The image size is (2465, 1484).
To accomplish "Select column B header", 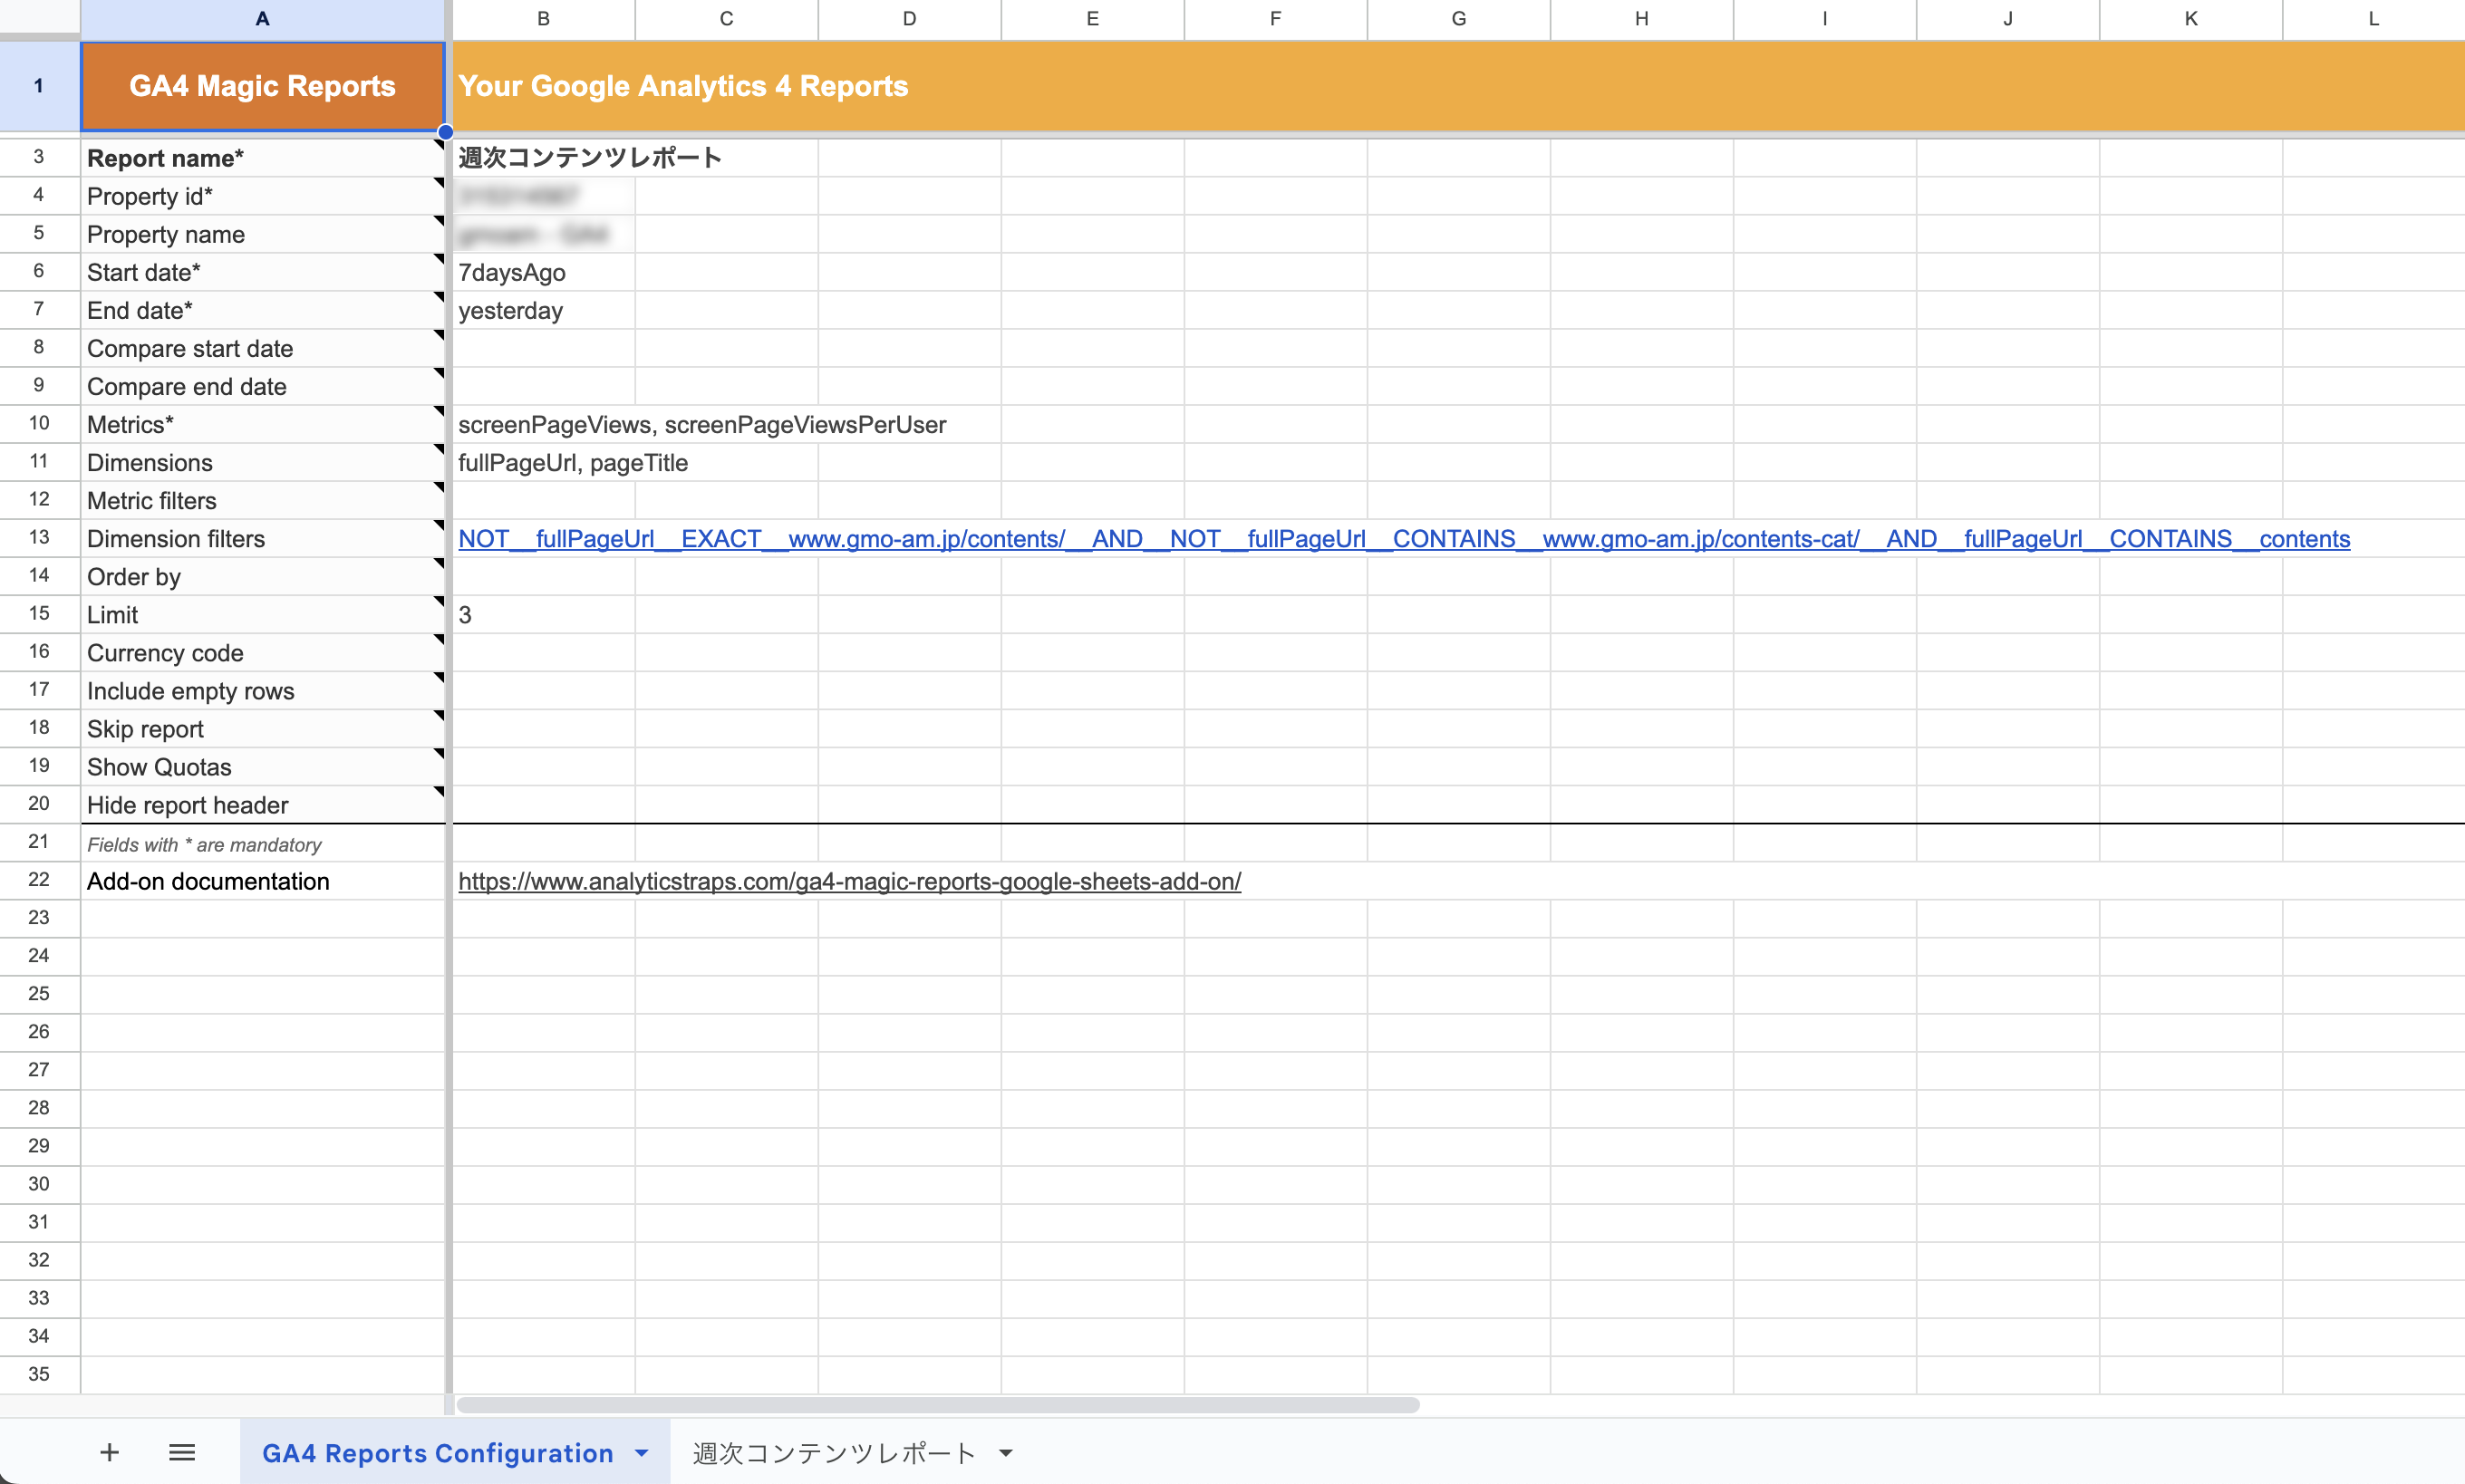I will (x=543, y=19).
